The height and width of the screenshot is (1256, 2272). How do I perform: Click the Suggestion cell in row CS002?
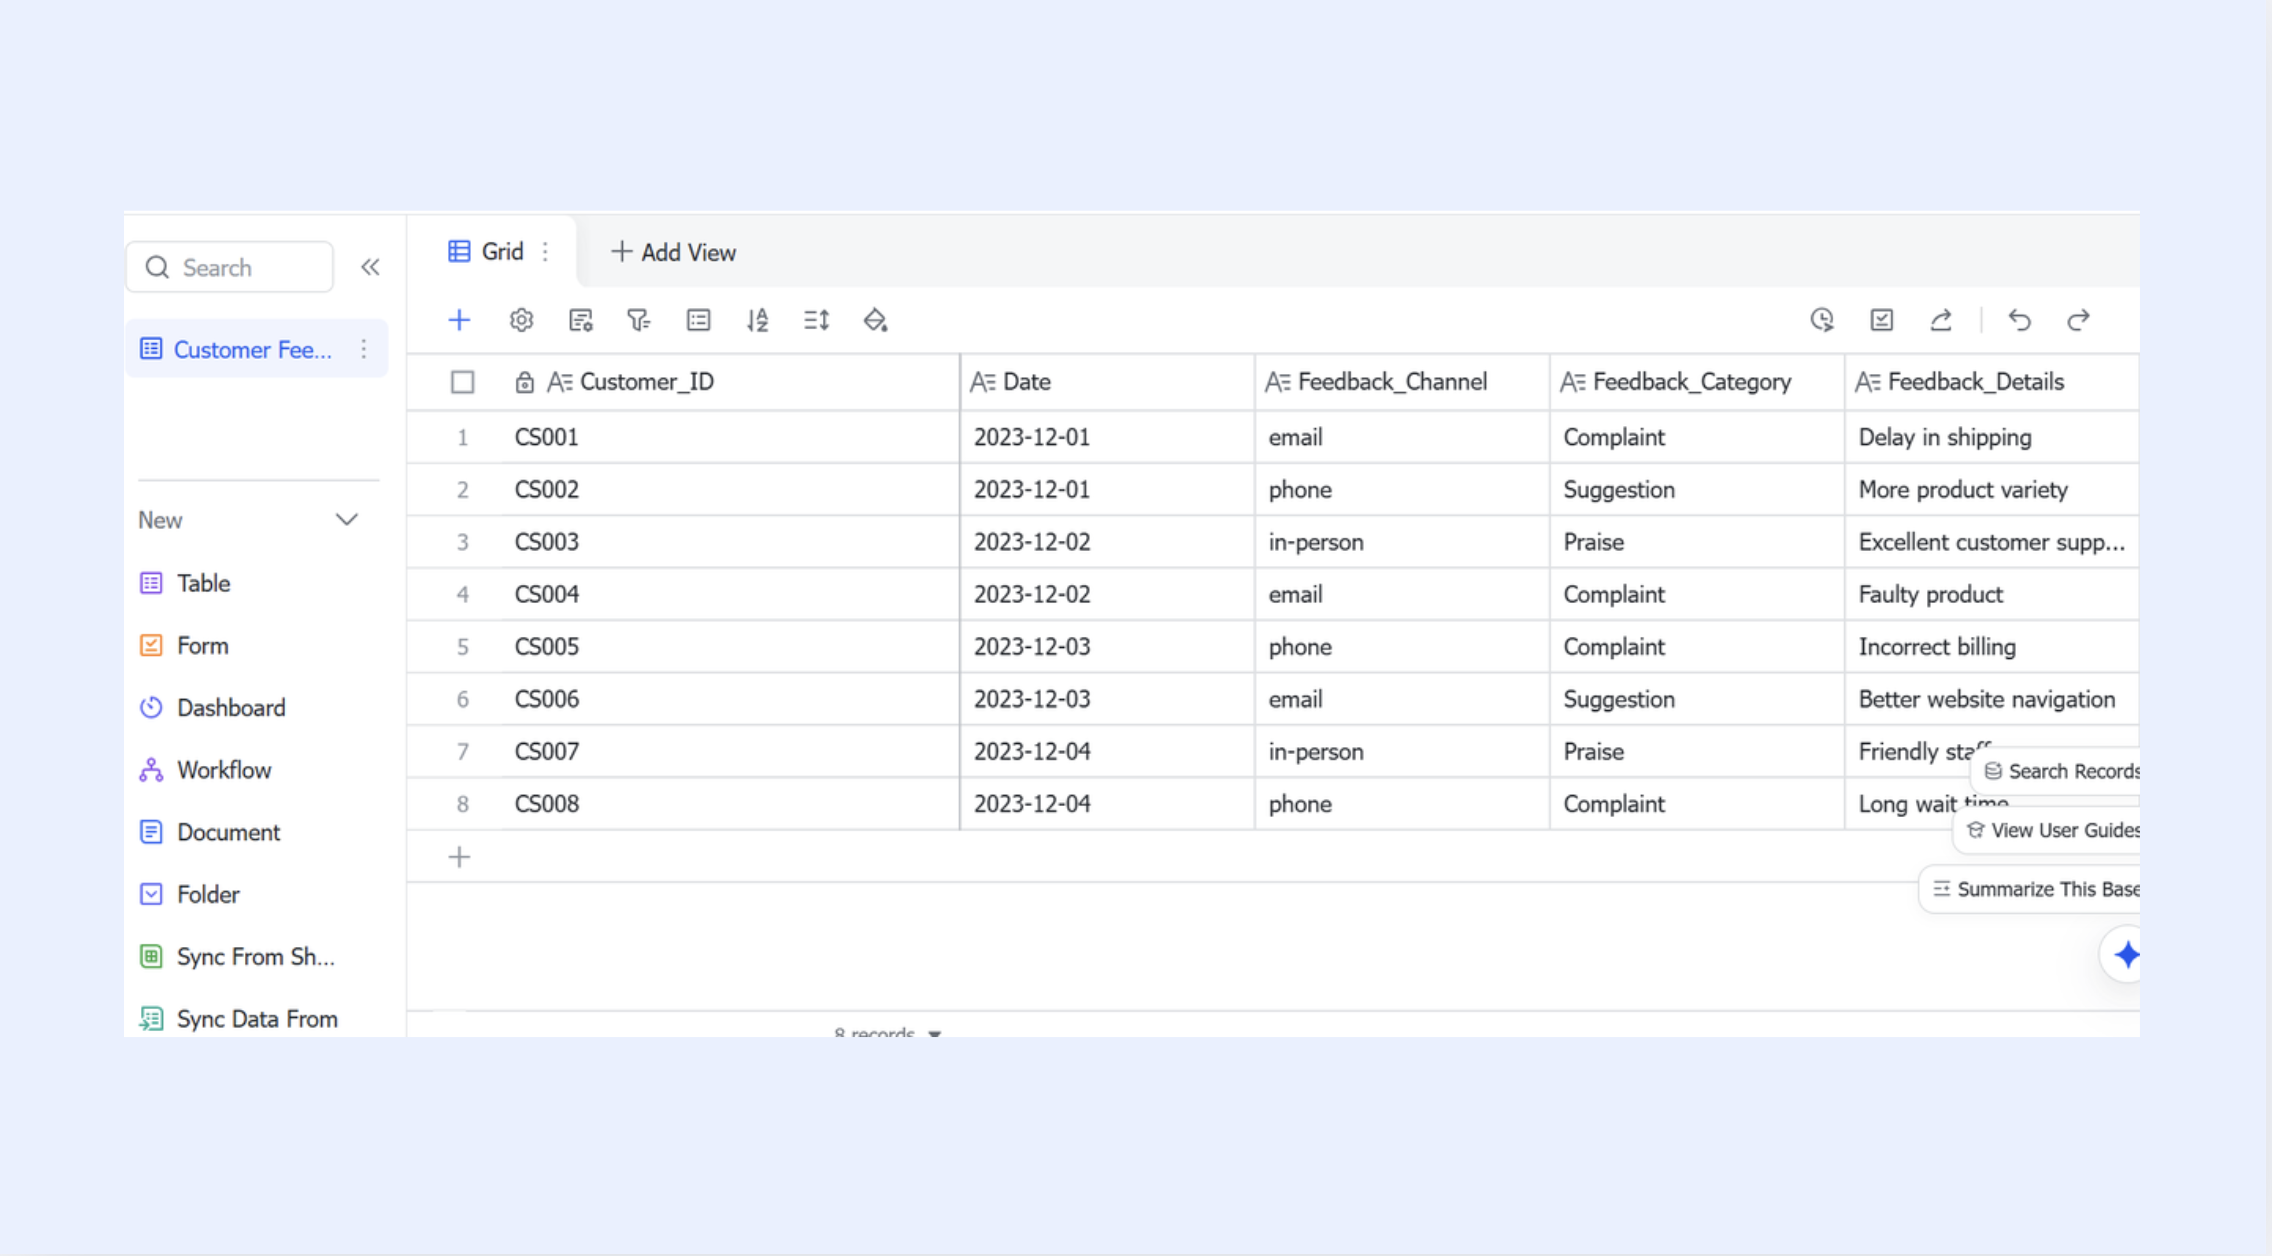coord(1697,489)
